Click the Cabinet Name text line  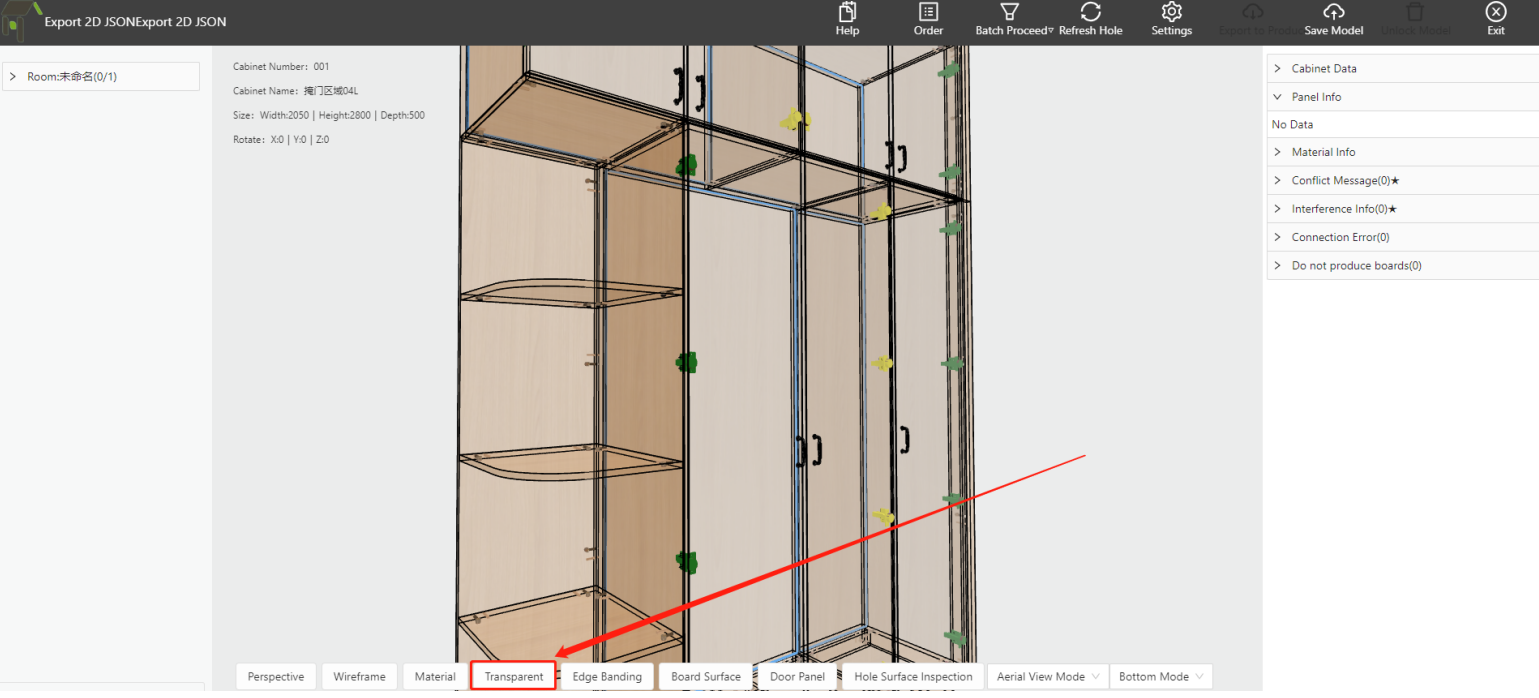click(295, 91)
